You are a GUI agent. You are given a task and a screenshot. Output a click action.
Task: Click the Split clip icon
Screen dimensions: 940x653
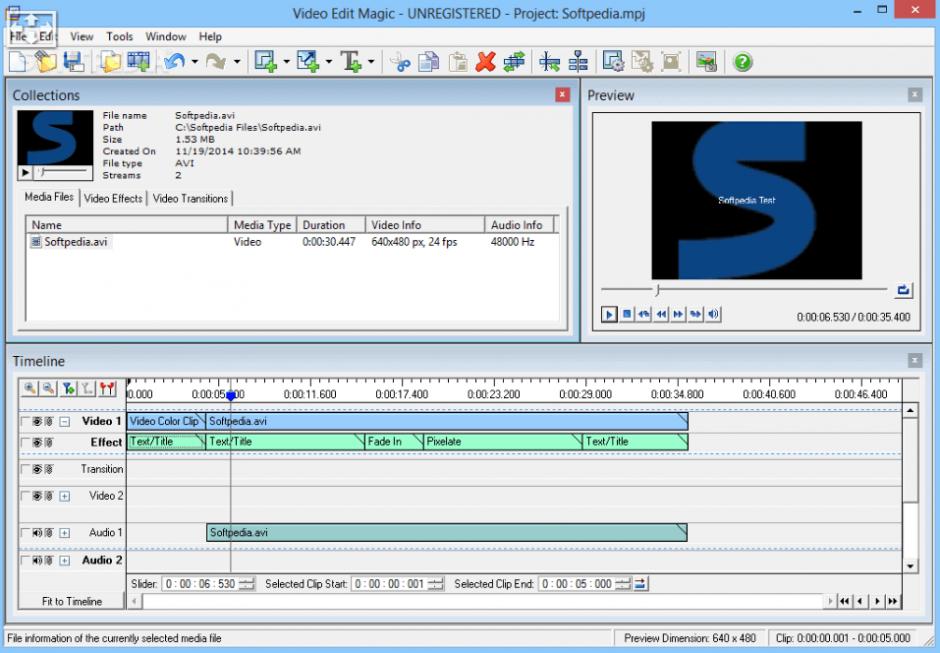point(549,62)
